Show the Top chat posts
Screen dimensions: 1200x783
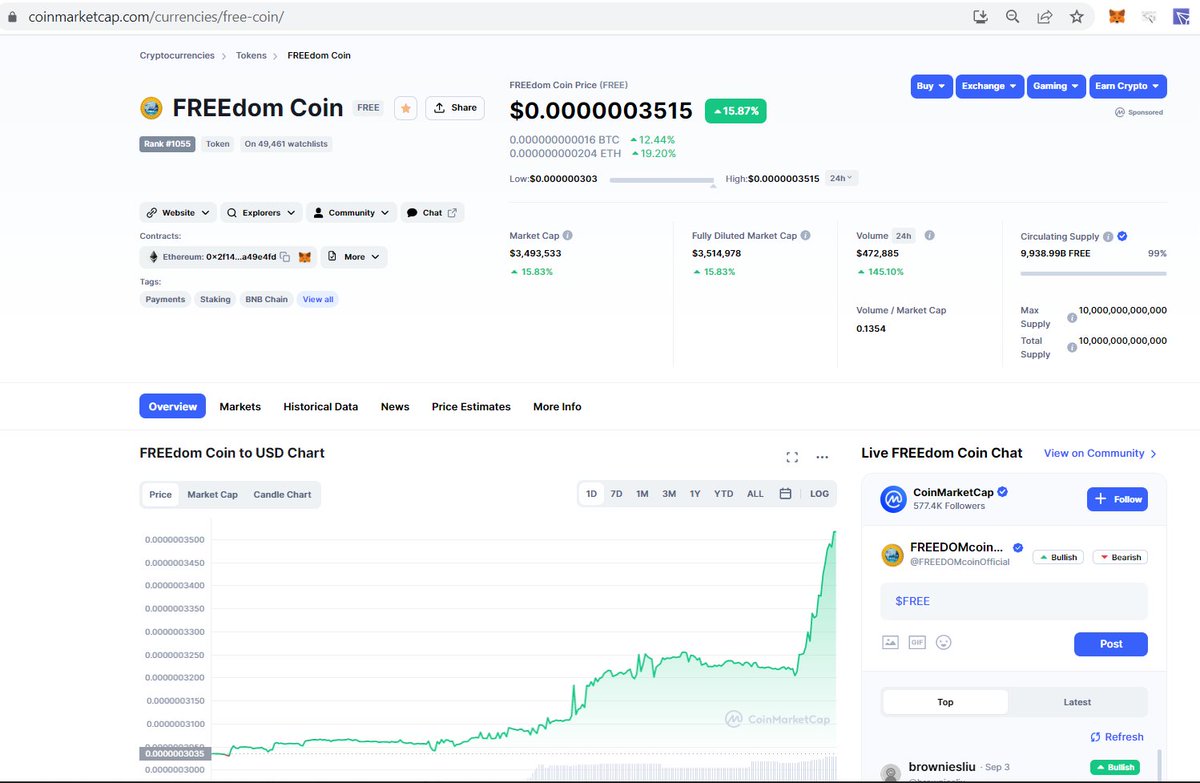[945, 702]
